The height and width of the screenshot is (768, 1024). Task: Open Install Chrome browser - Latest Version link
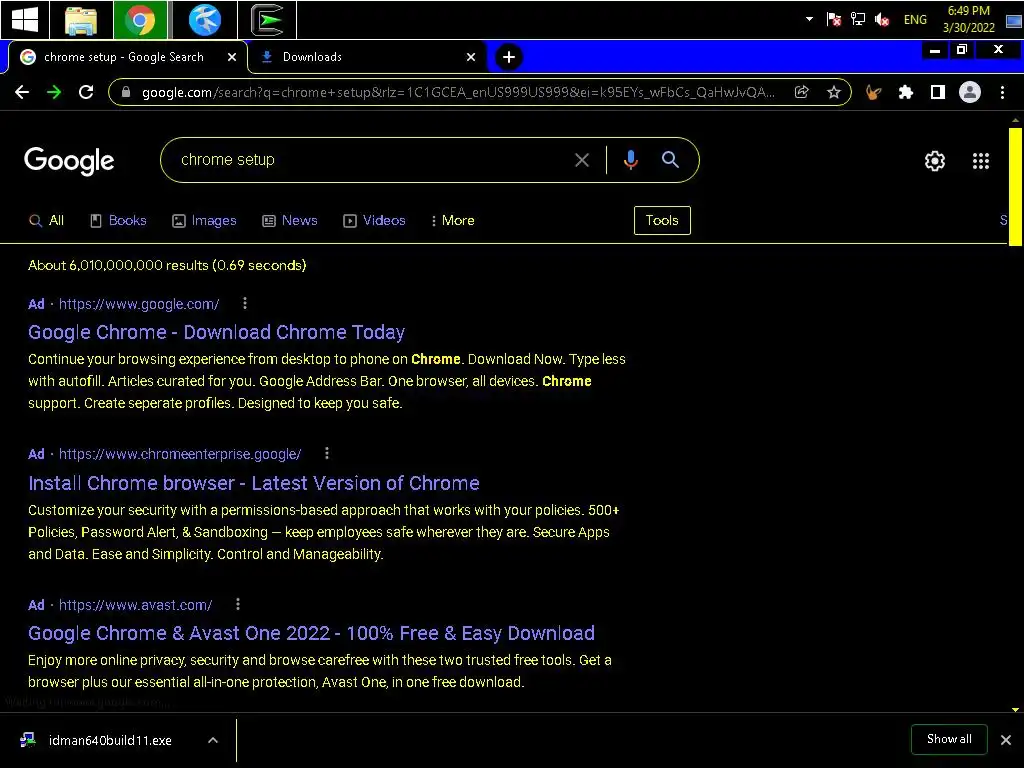[253, 483]
